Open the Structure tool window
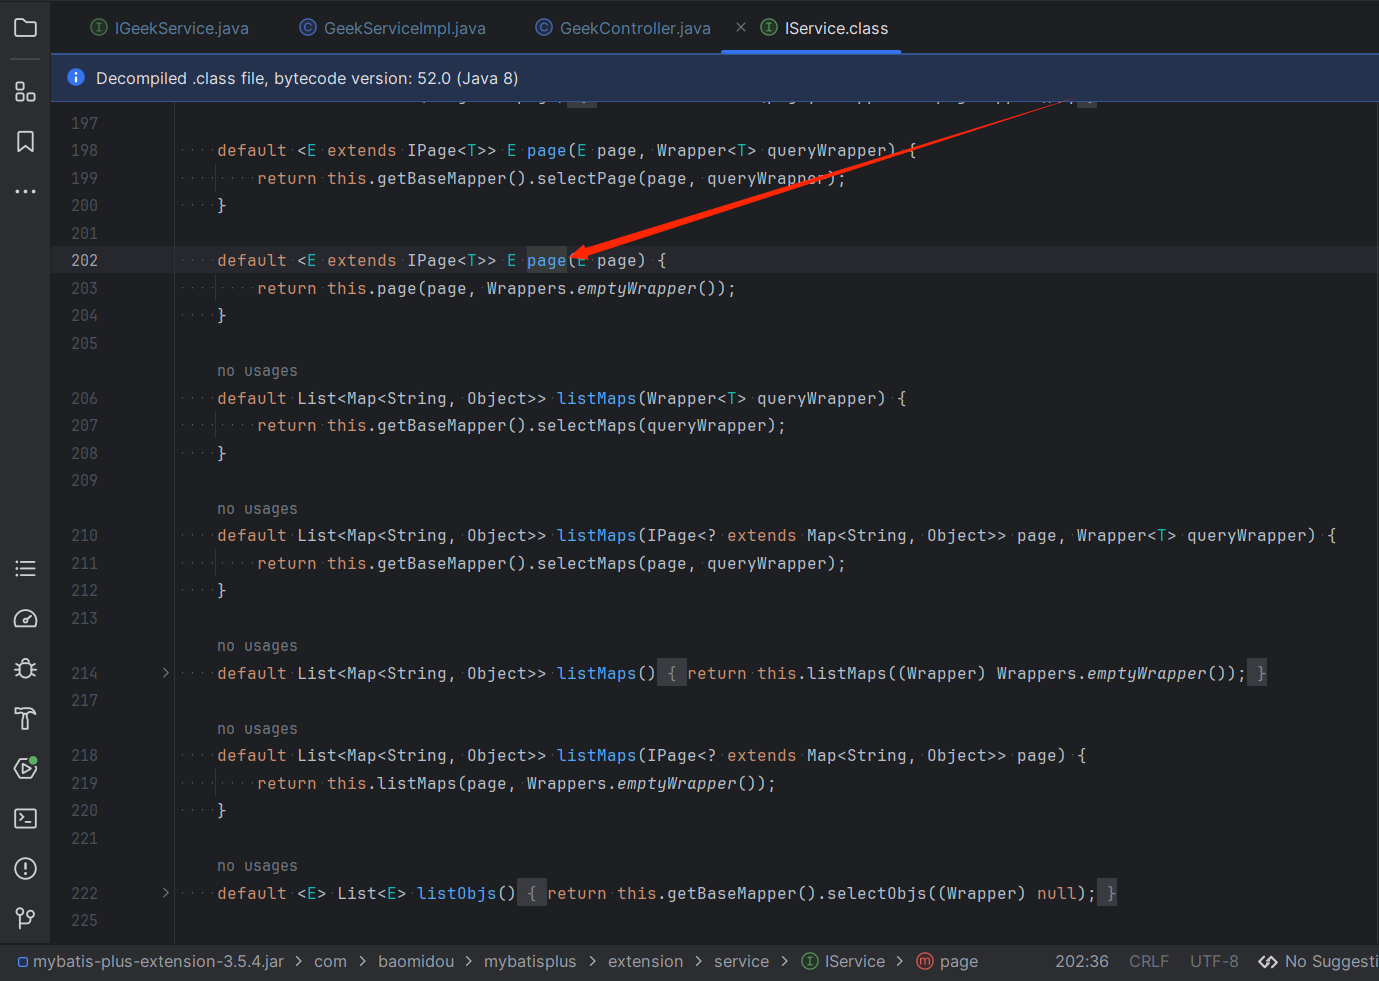Screen dimensions: 1379x981 [25, 91]
